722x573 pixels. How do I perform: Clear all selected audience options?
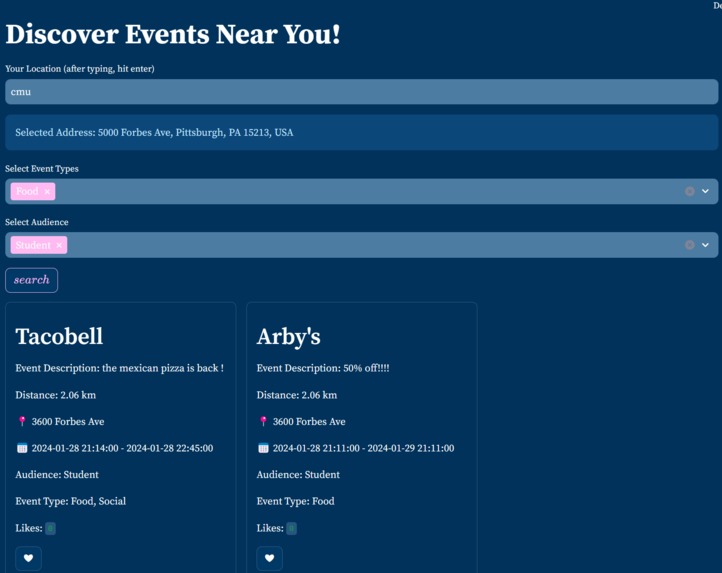click(689, 245)
